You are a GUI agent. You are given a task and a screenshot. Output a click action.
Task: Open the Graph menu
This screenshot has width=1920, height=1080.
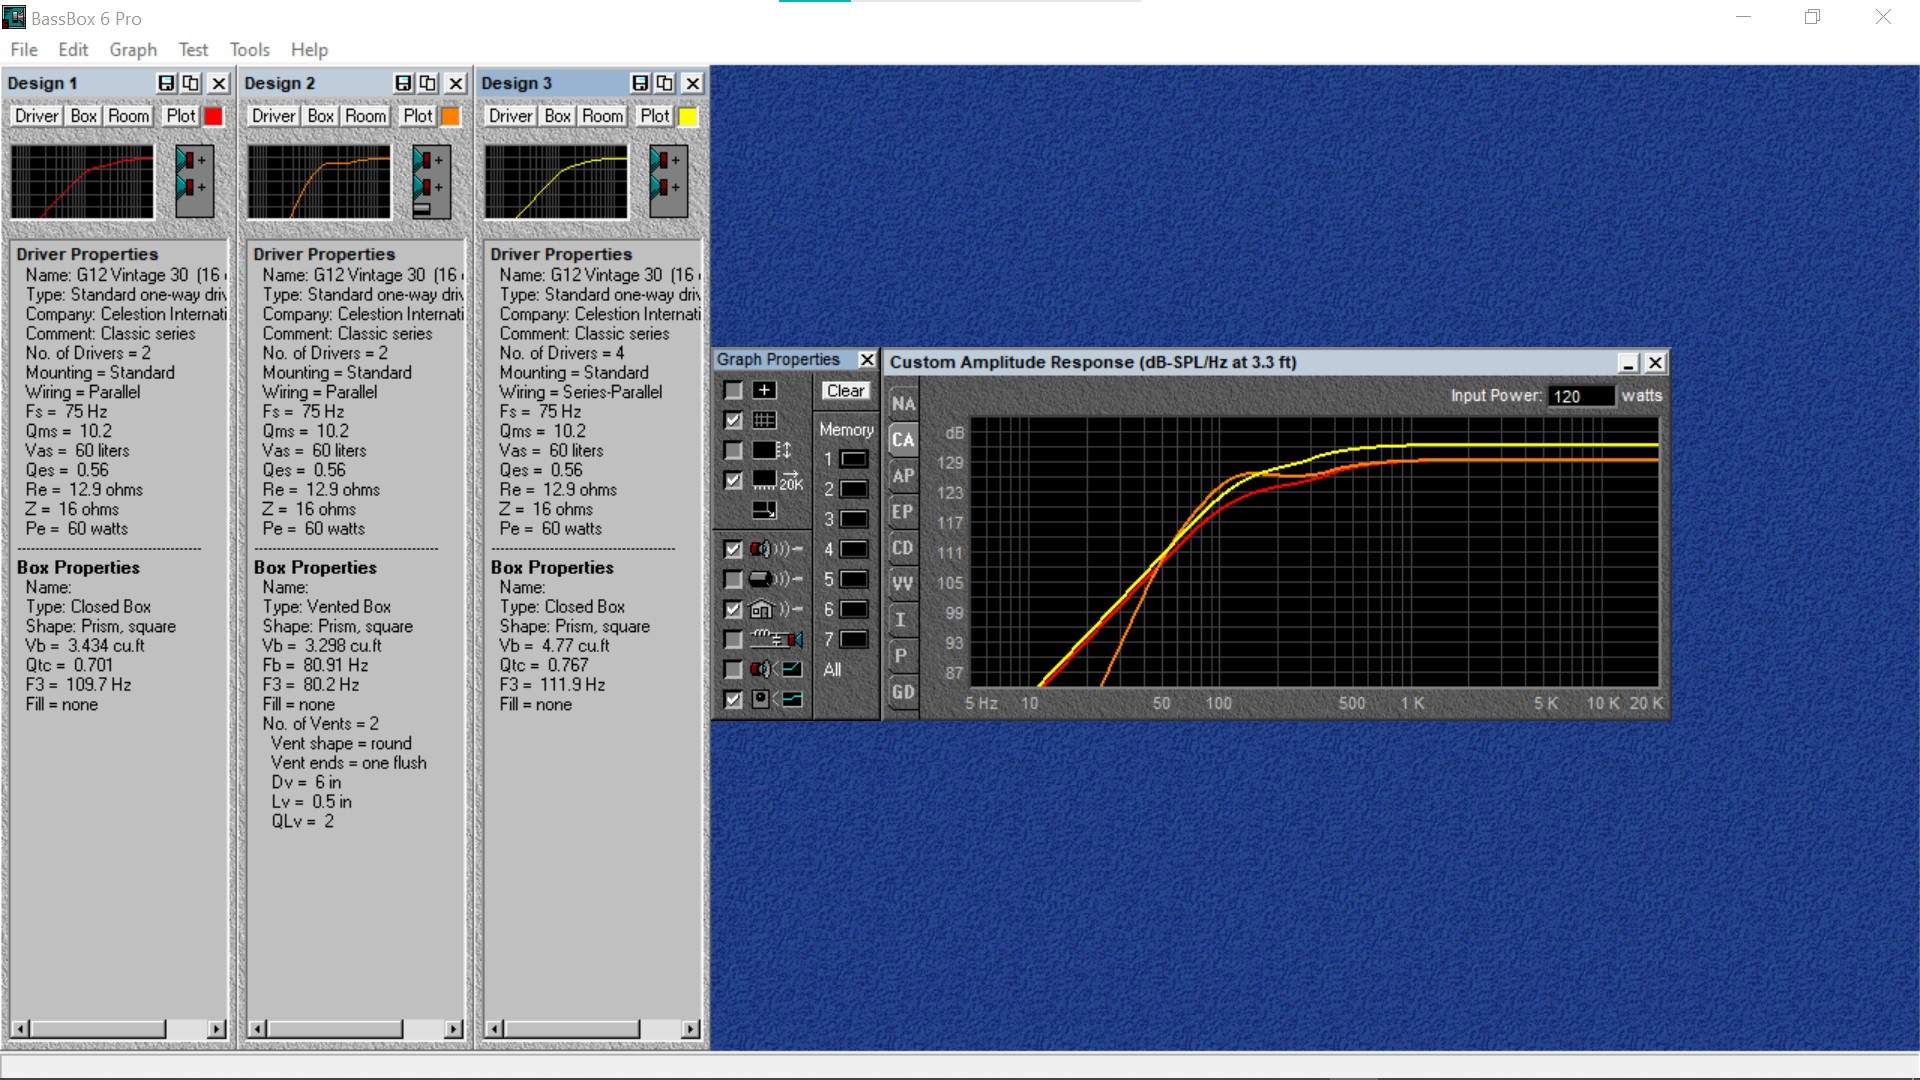pos(133,49)
